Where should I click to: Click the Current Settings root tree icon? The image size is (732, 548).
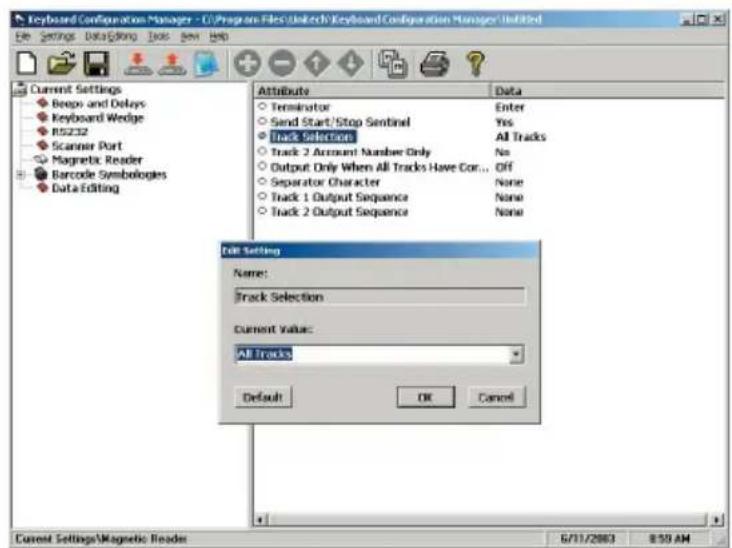pyautogui.click(x=20, y=89)
